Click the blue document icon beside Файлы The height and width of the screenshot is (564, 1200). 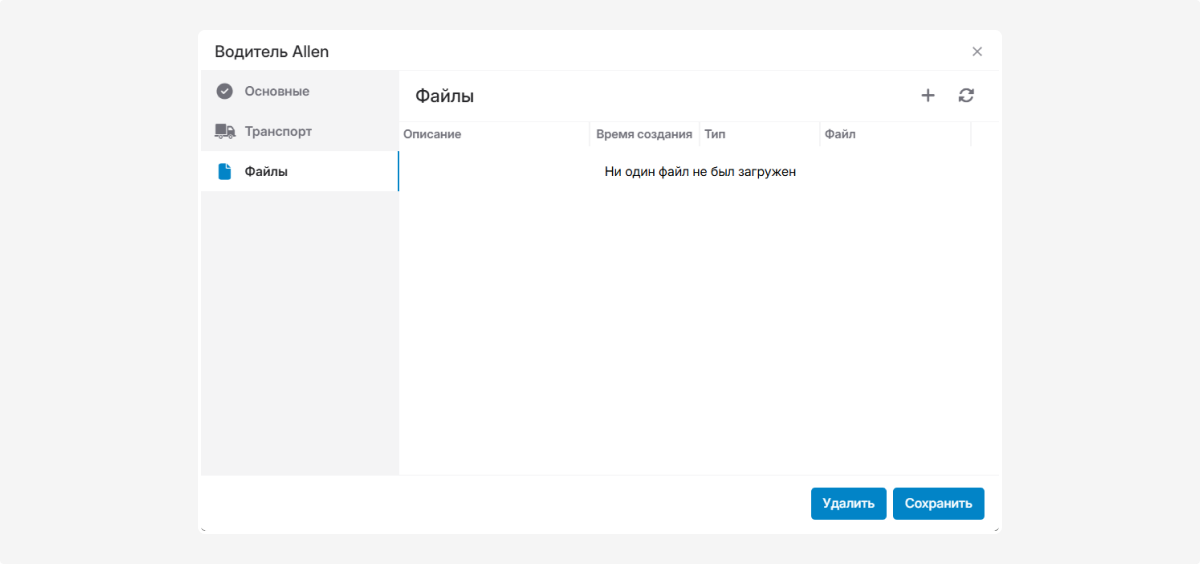(x=225, y=171)
